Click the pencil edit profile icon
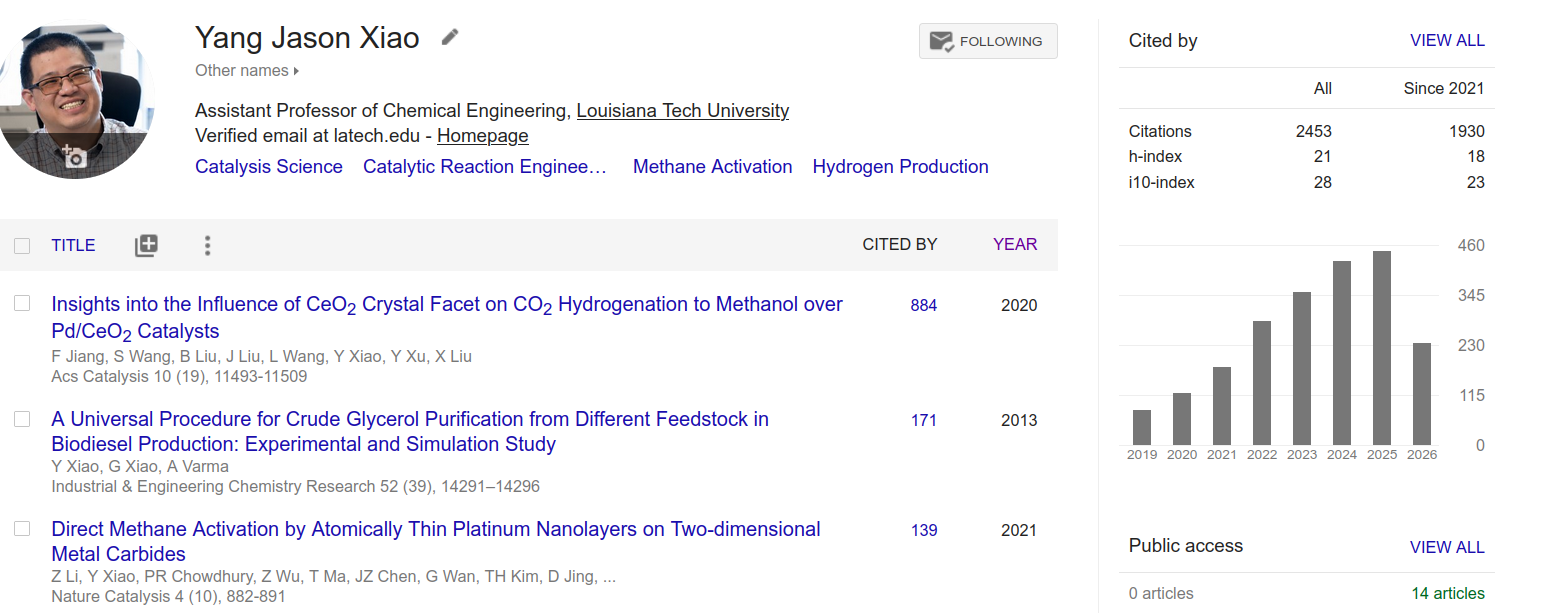Image resolution: width=1565 pixels, height=613 pixels. pyautogui.click(x=450, y=37)
